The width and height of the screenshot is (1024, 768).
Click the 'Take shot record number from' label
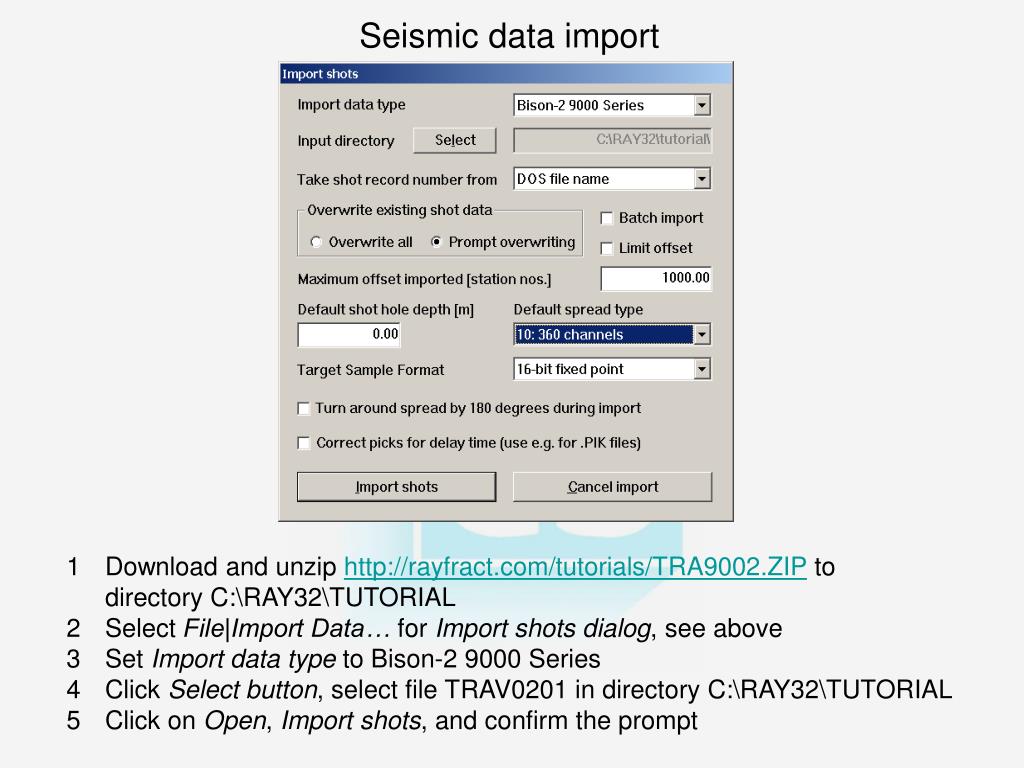pyautogui.click(x=397, y=180)
